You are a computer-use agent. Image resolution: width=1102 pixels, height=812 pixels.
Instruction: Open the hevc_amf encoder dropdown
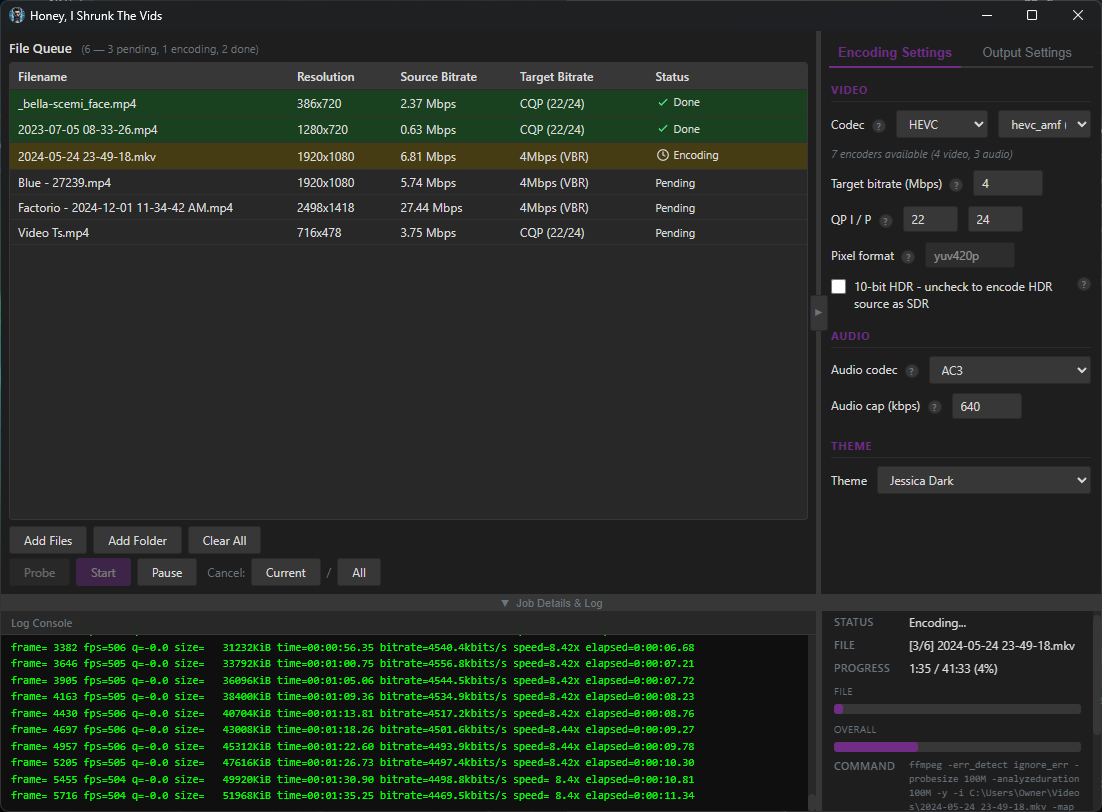[1043, 125]
